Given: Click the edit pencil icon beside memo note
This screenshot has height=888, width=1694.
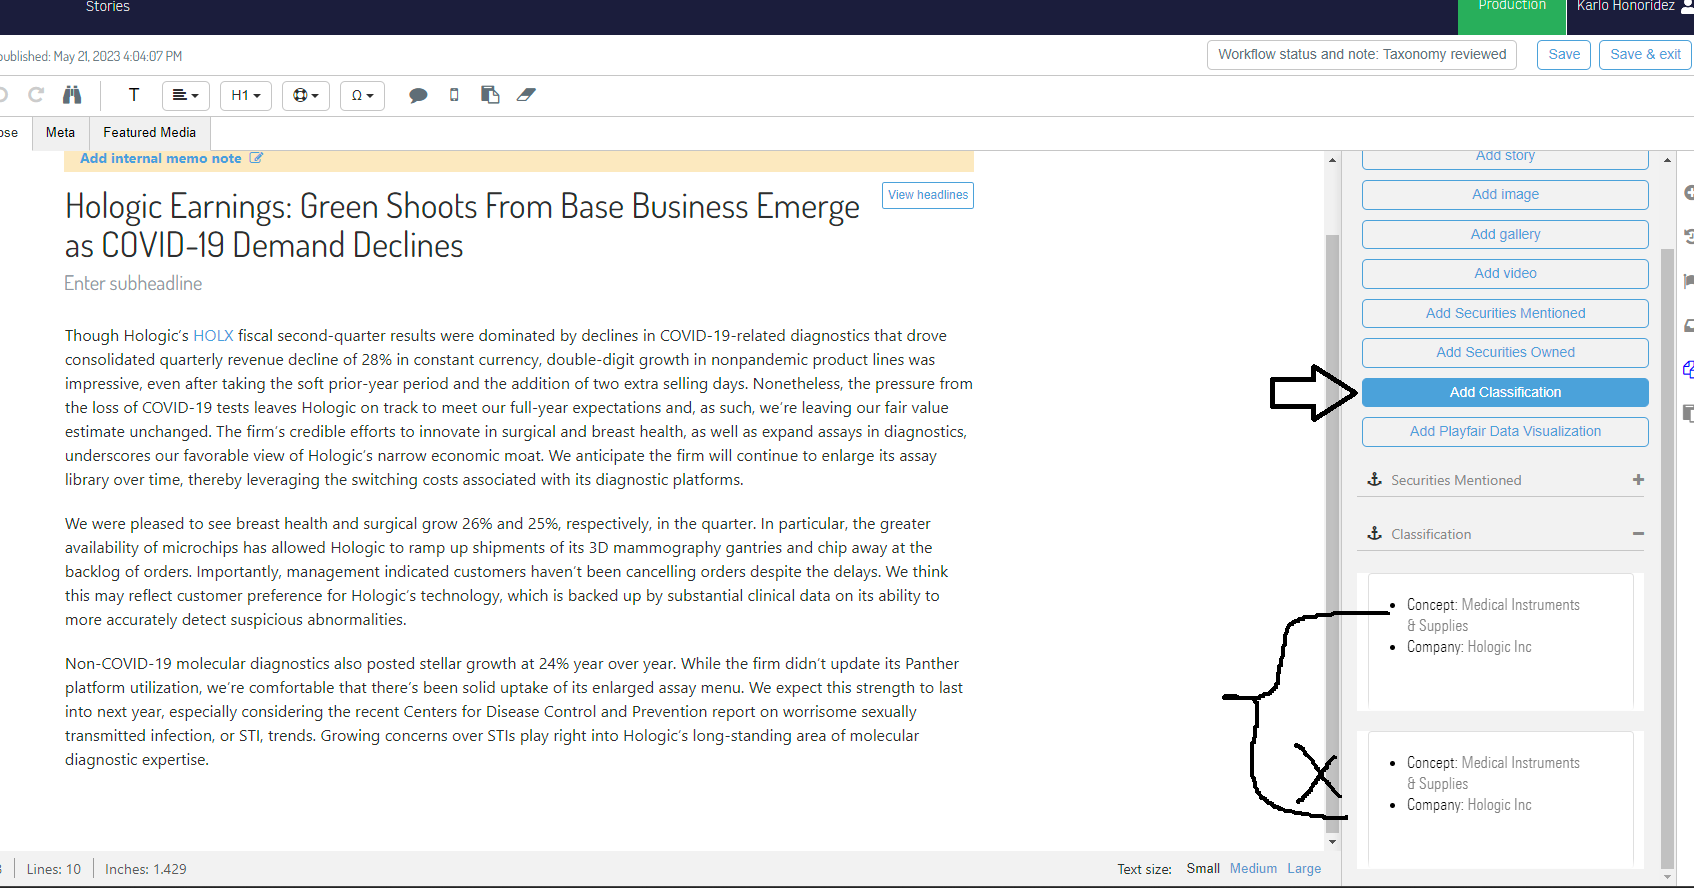Looking at the screenshot, I should pos(256,158).
